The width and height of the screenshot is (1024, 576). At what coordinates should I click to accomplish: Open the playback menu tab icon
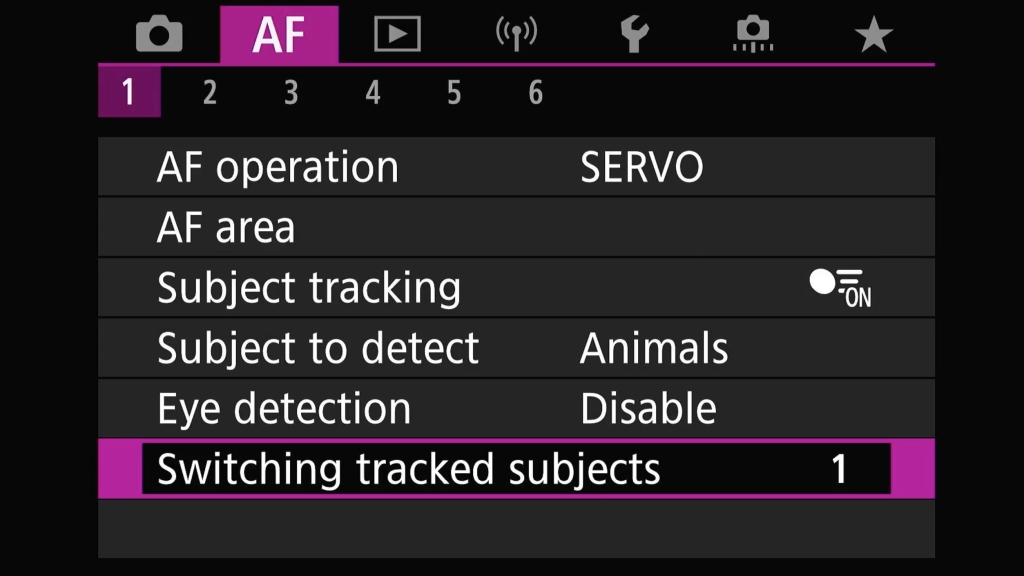[x=397, y=34]
